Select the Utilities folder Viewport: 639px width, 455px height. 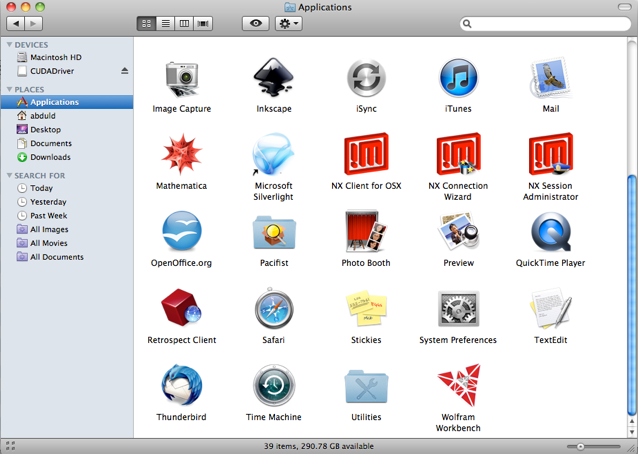coord(366,387)
